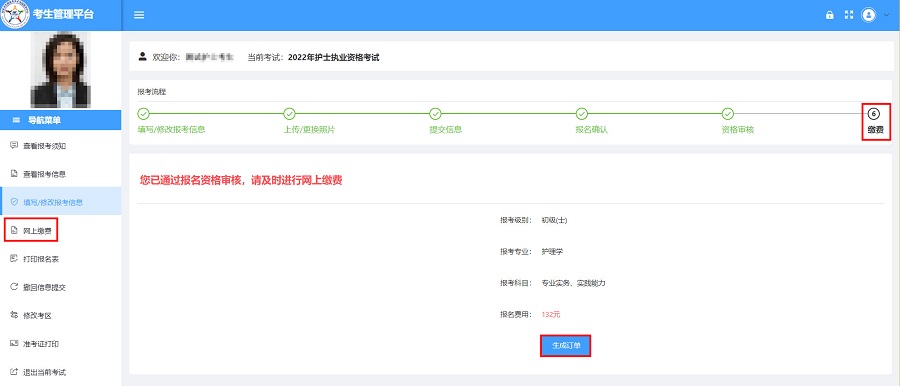Click the 报名确认 step label
900x386 pixels.
point(592,130)
